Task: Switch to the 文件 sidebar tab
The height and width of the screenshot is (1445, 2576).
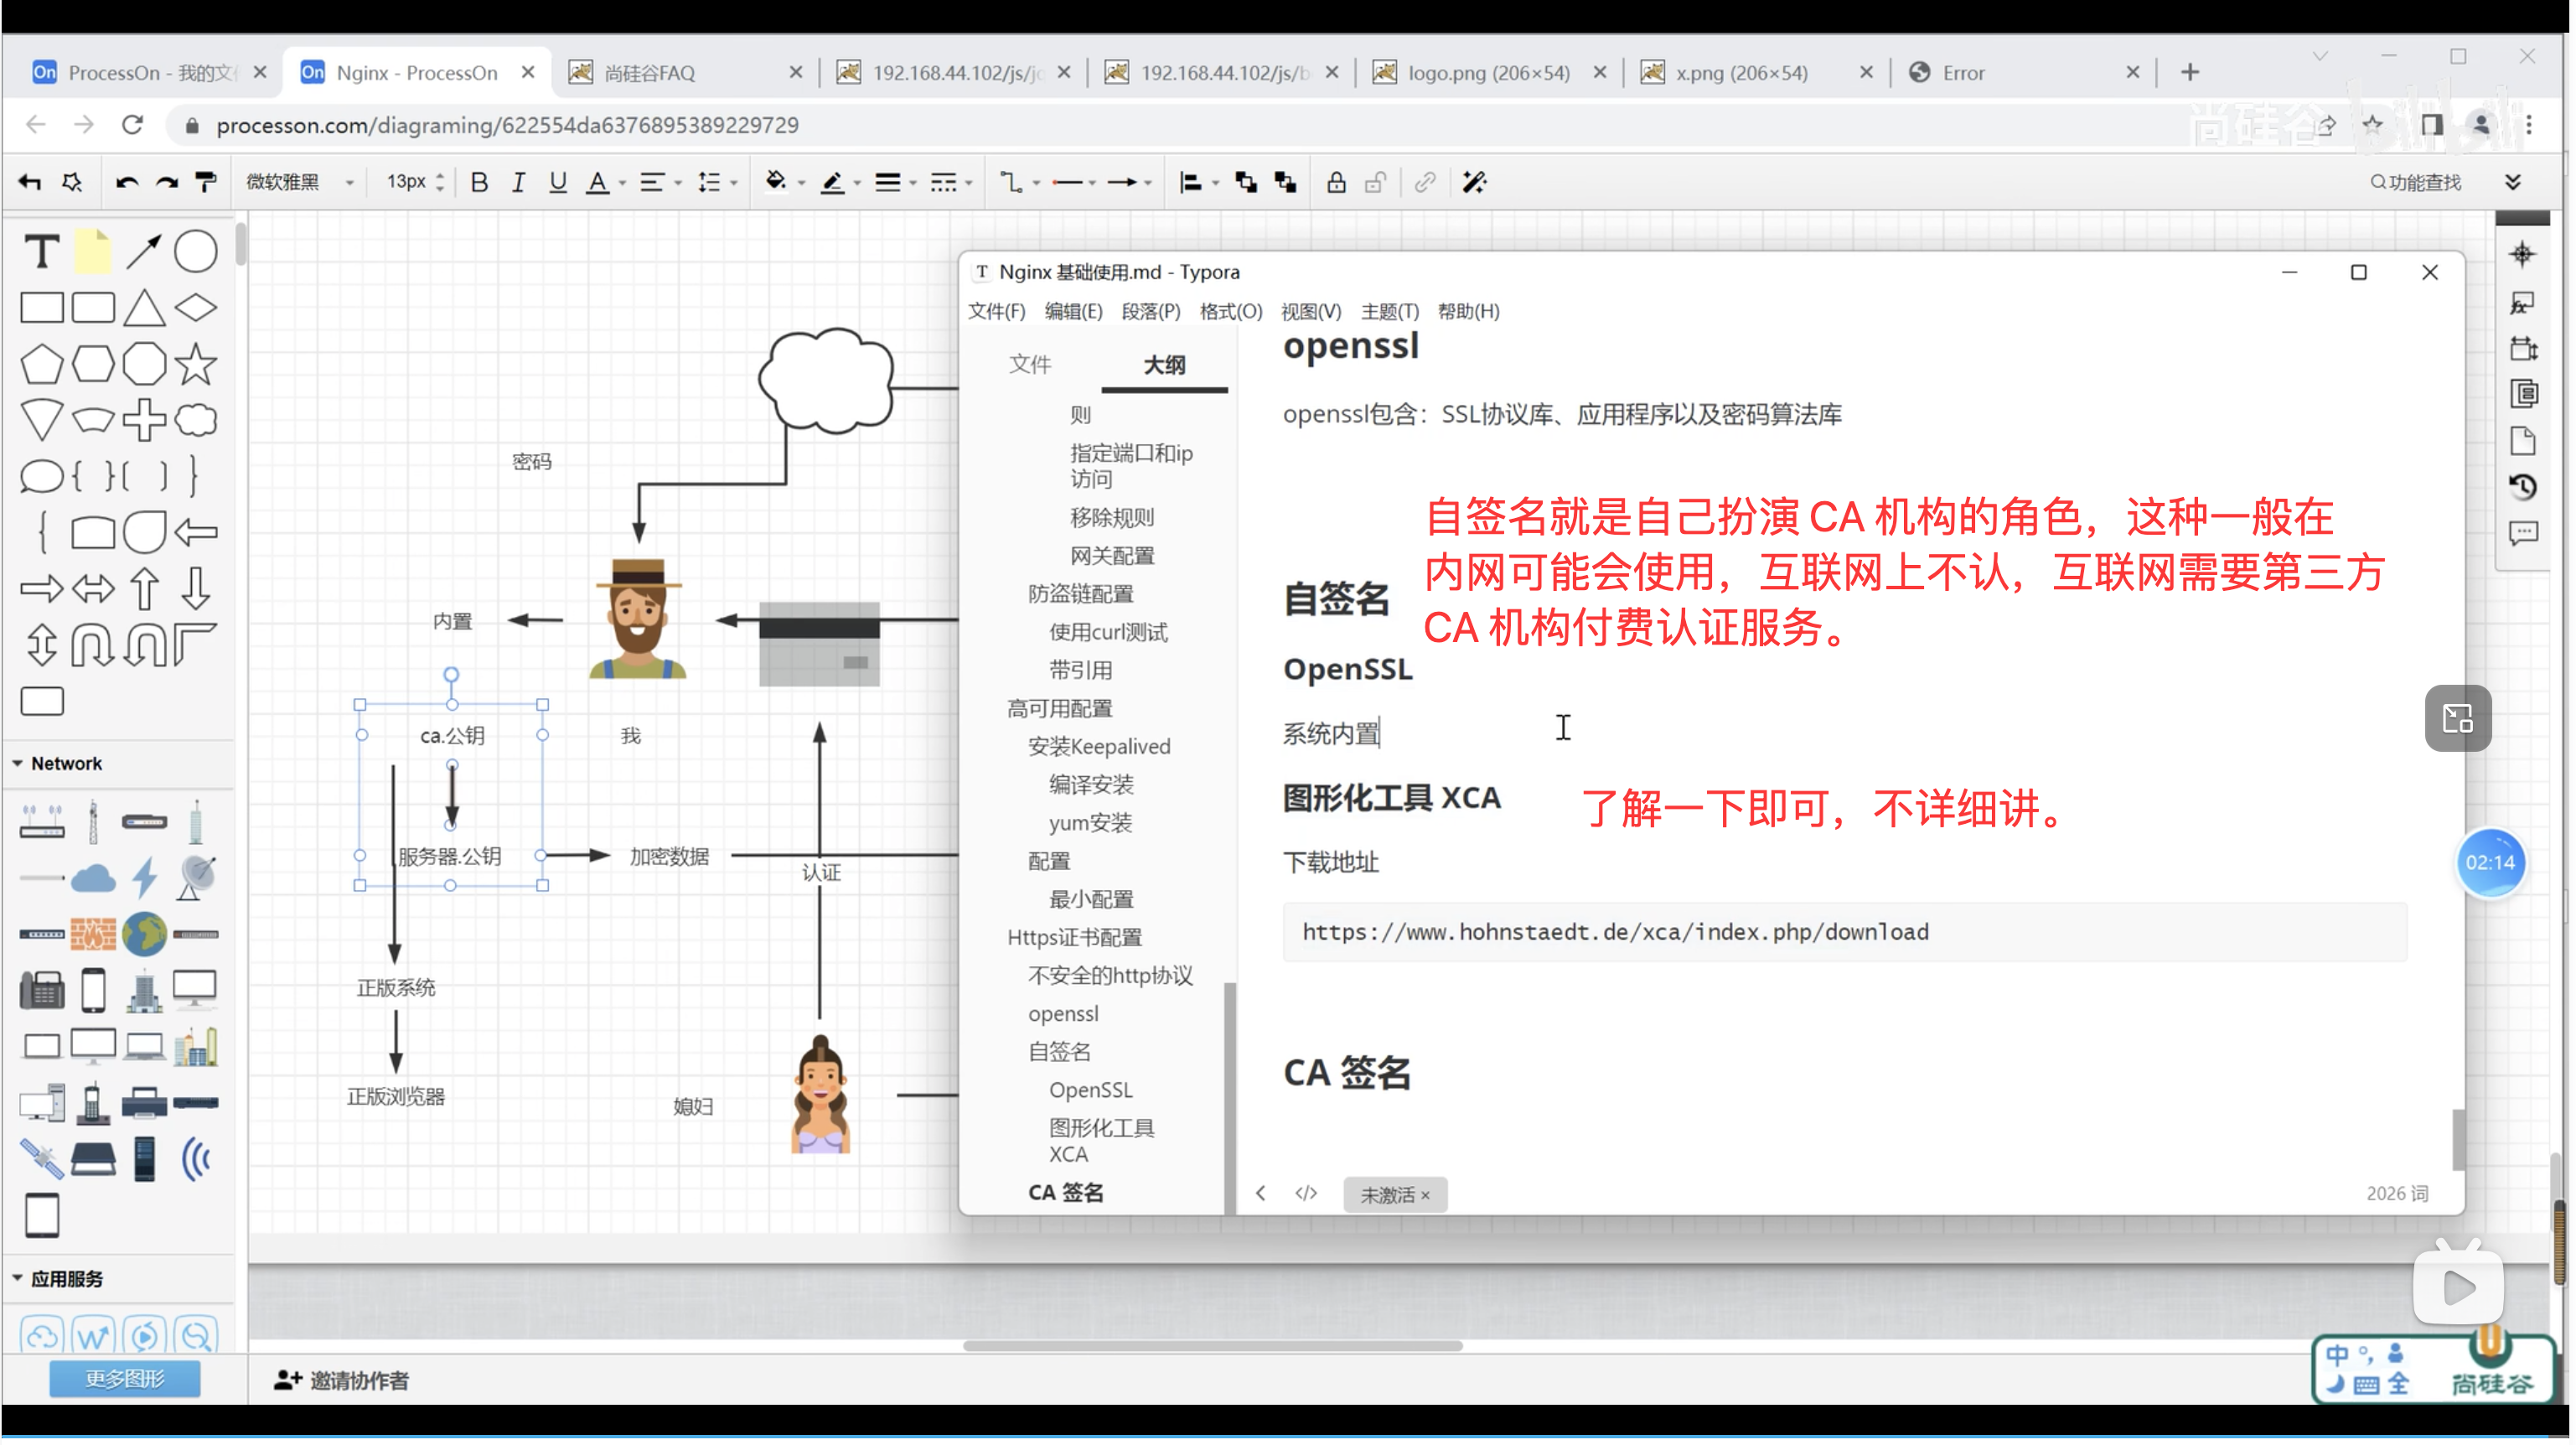Action: coord(1029,364)
